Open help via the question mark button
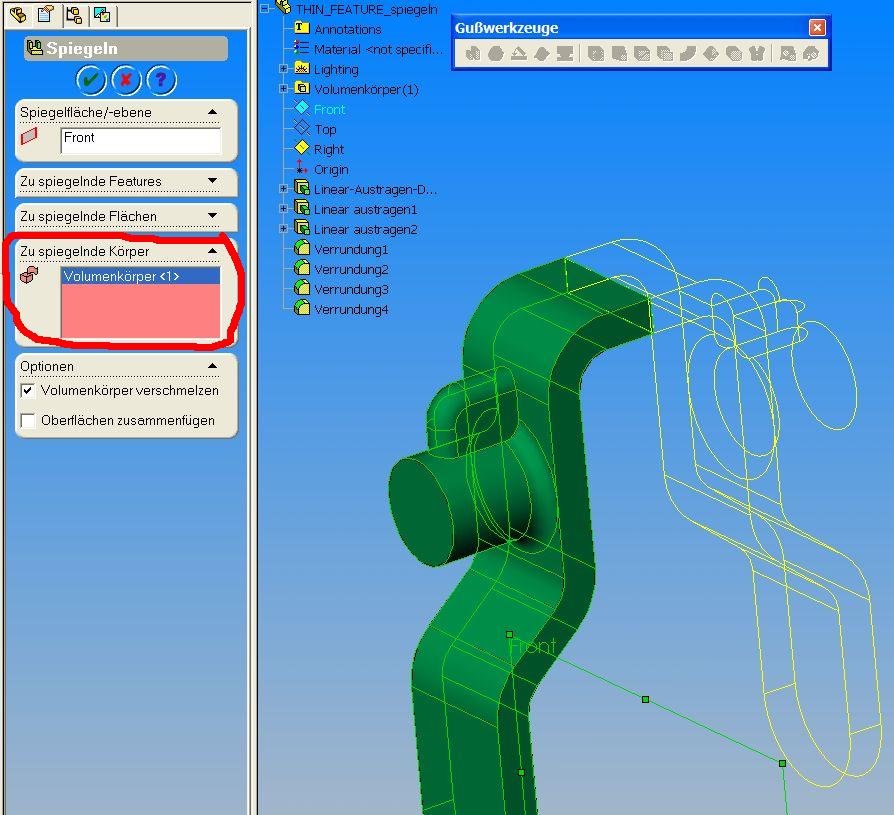 click(x=161, y=80)
